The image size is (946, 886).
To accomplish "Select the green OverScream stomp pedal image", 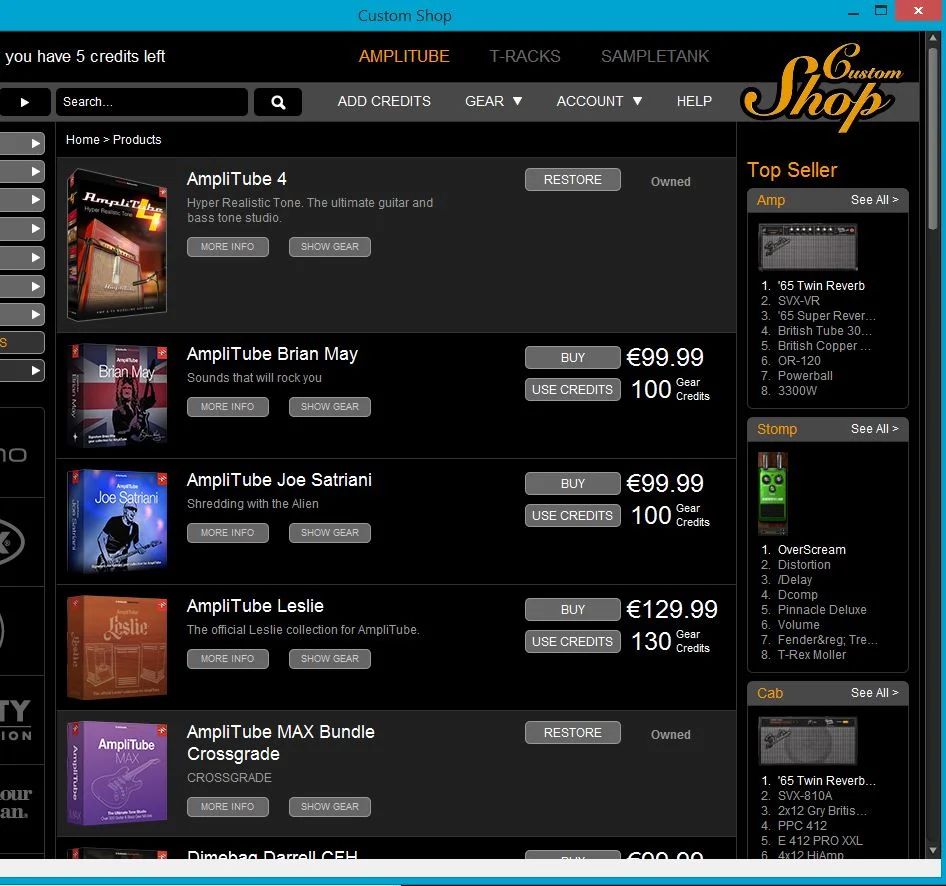I will coord(773,493).
